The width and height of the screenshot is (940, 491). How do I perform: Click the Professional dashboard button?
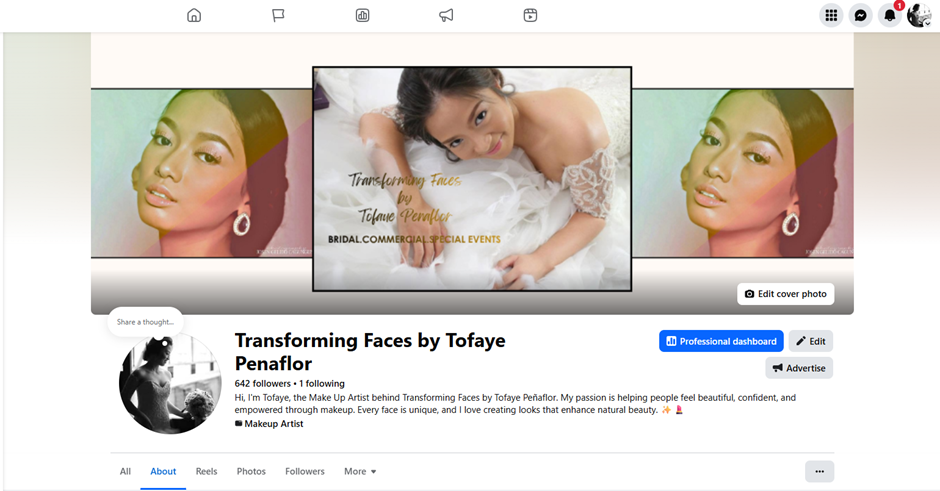pyautogui.click(x=721, y=341)
